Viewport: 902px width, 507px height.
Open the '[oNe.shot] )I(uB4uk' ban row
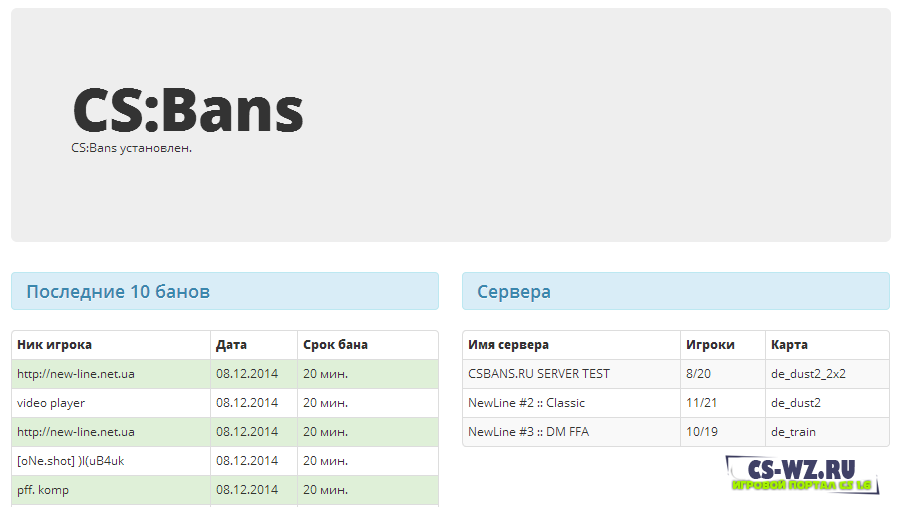click(225, 461)
